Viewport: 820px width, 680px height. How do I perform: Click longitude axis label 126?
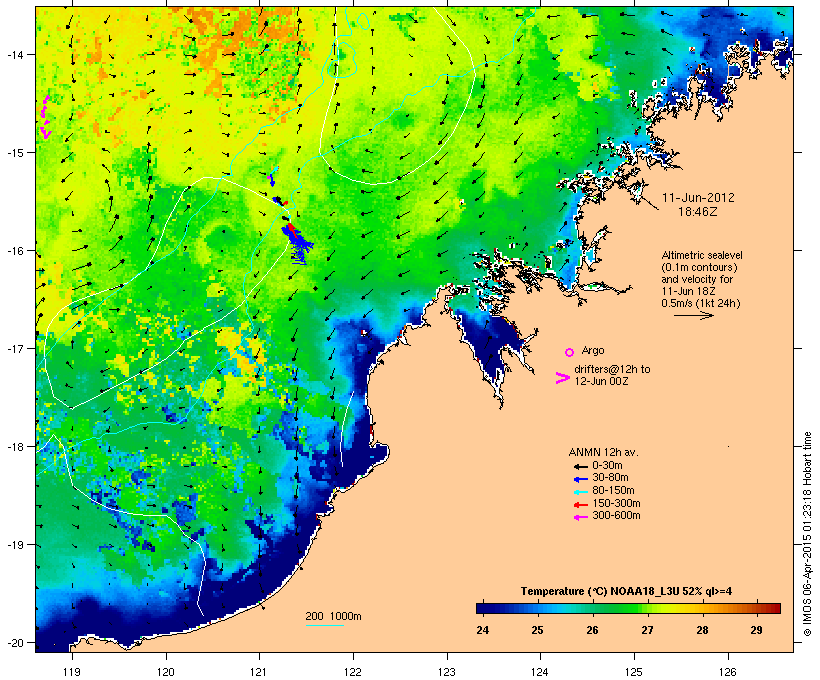click(728, 672)
